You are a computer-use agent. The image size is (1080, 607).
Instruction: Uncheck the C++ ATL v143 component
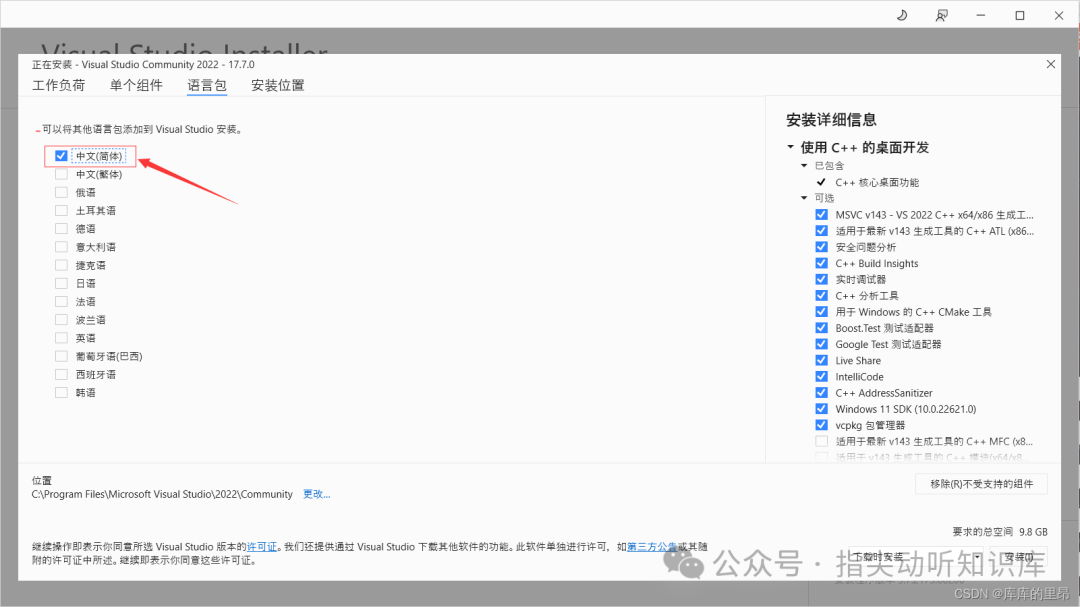point(821,231)
